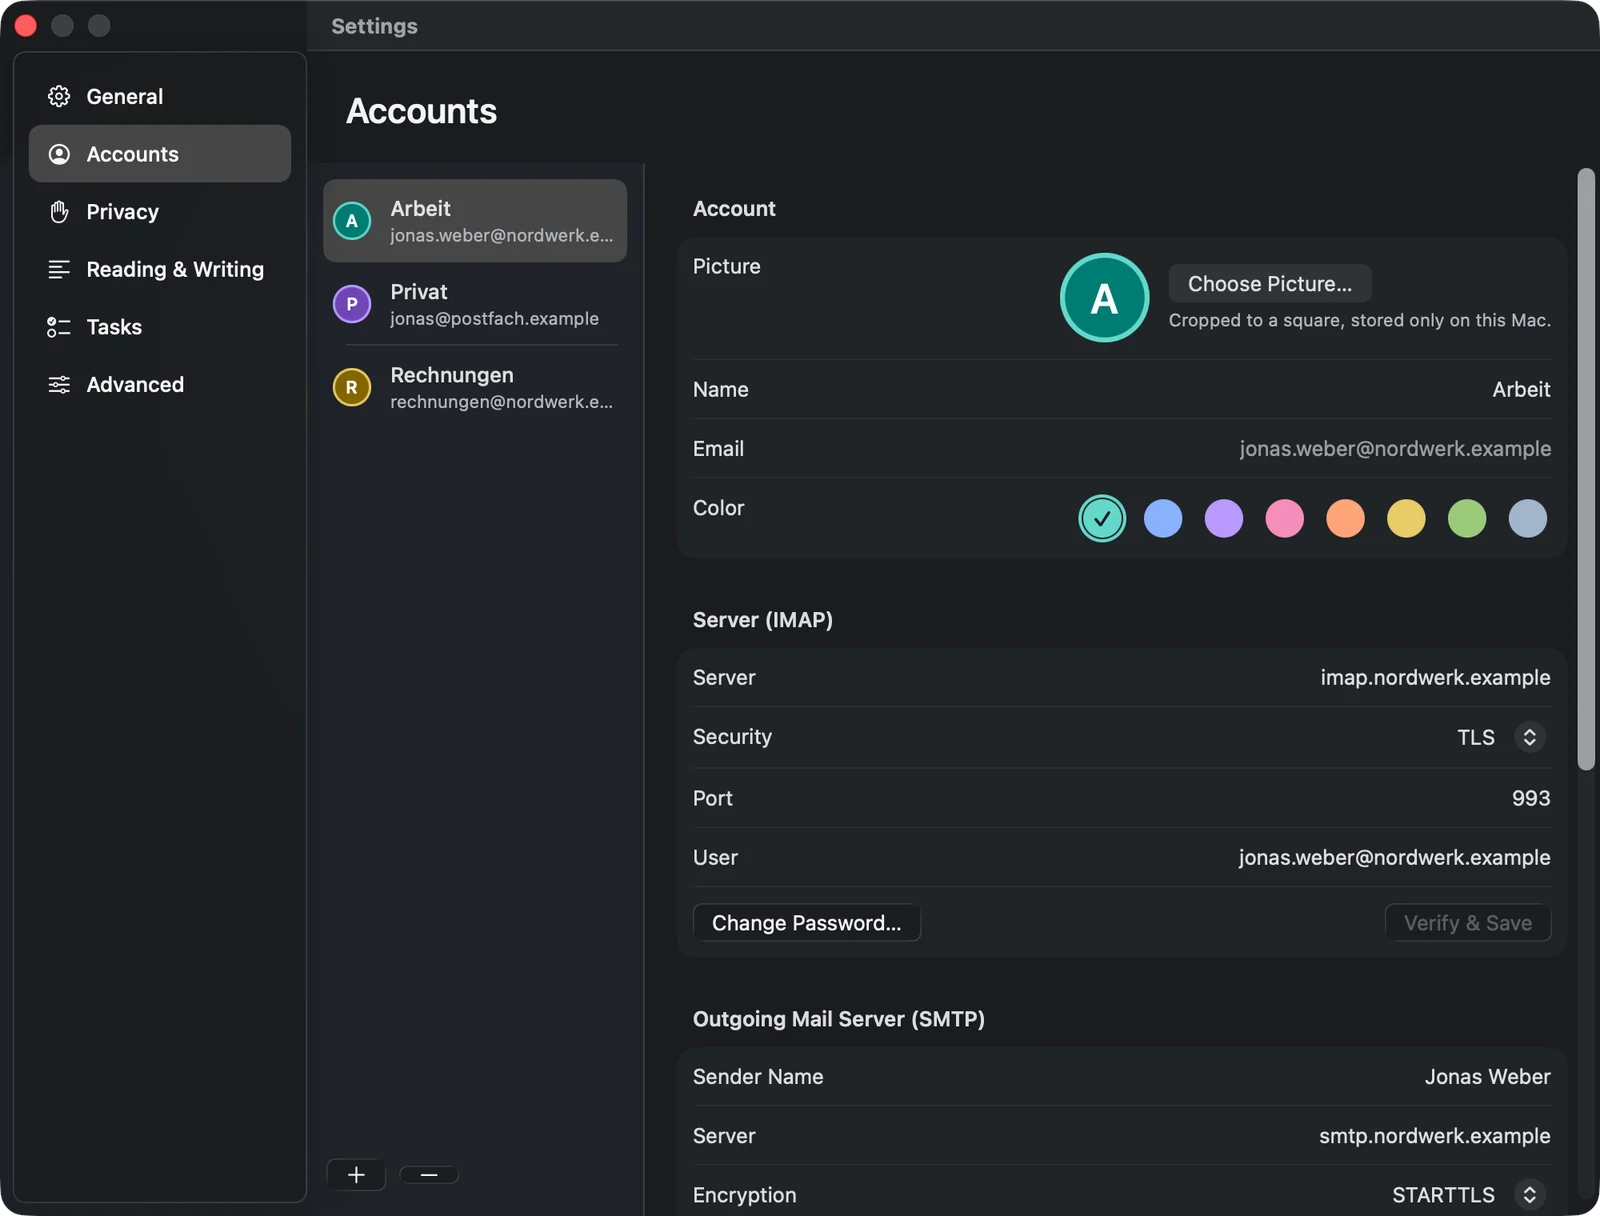Pick the purple color swatch

point(1224,518)
